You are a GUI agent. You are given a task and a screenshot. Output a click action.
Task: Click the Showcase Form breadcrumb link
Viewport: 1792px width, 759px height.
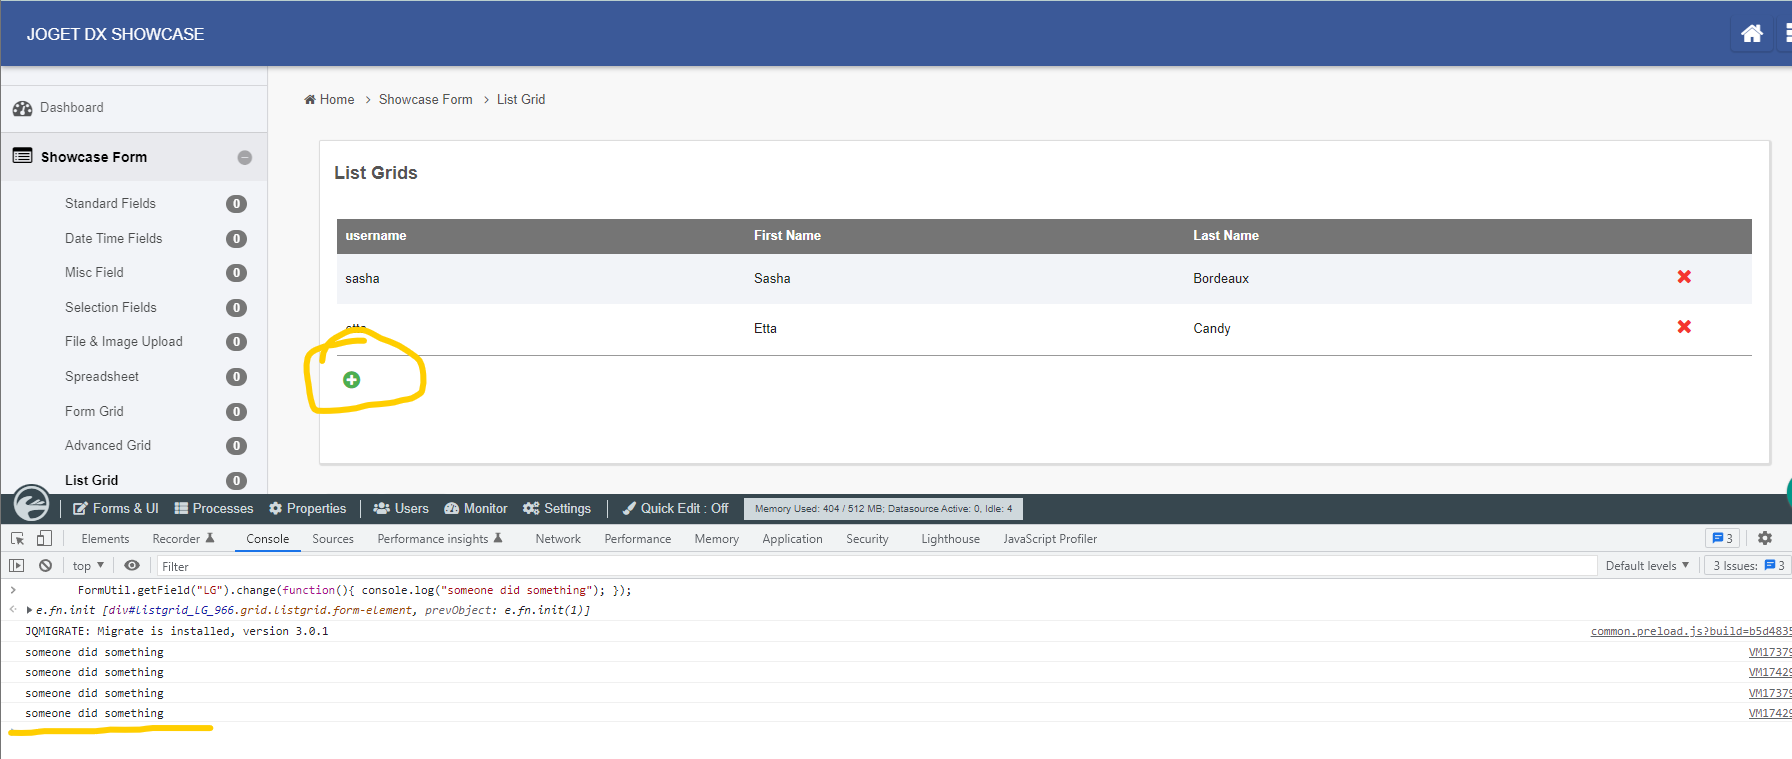pos(425,100)
